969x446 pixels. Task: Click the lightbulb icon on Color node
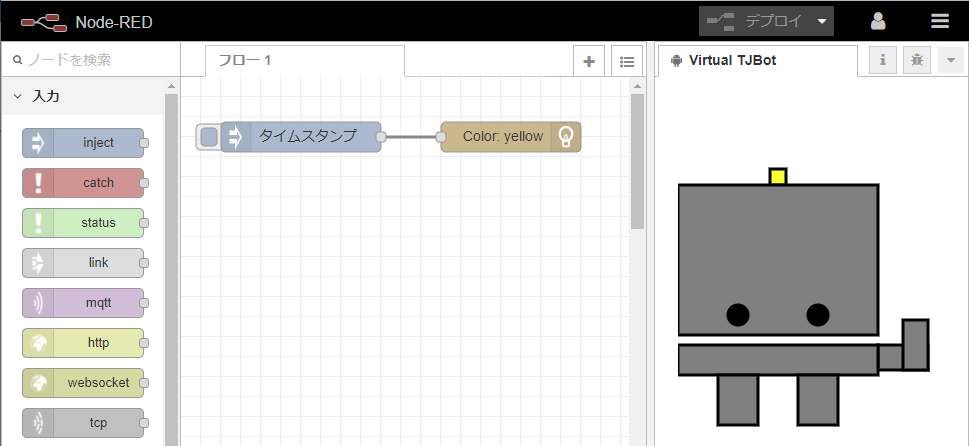565,137
